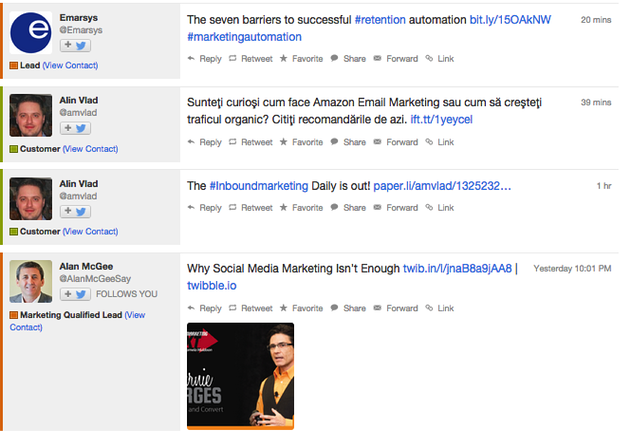Image resolution: width=639 pixels, height=431 pixels.
Task: Click the @Emarsys handle
Action: tap(81, 30)
